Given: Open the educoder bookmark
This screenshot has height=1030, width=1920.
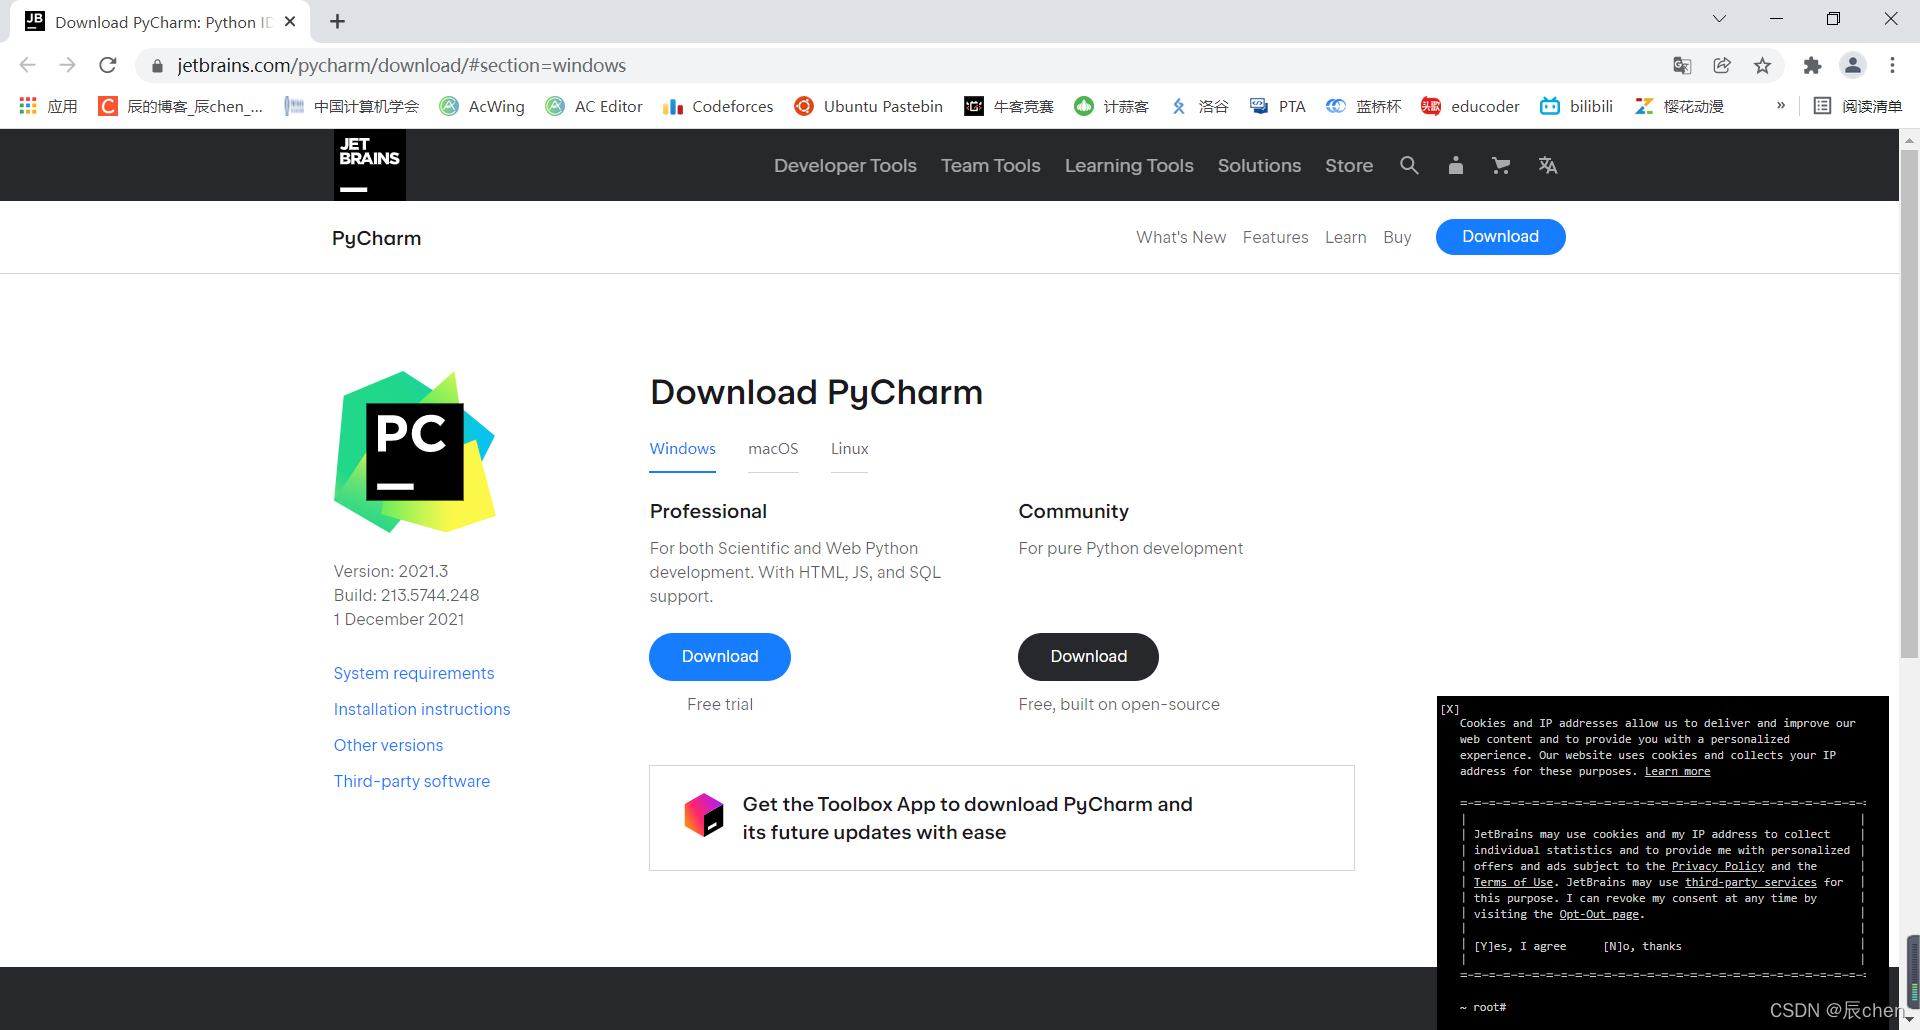Looking at the screenshot, I should point(1470,106).
